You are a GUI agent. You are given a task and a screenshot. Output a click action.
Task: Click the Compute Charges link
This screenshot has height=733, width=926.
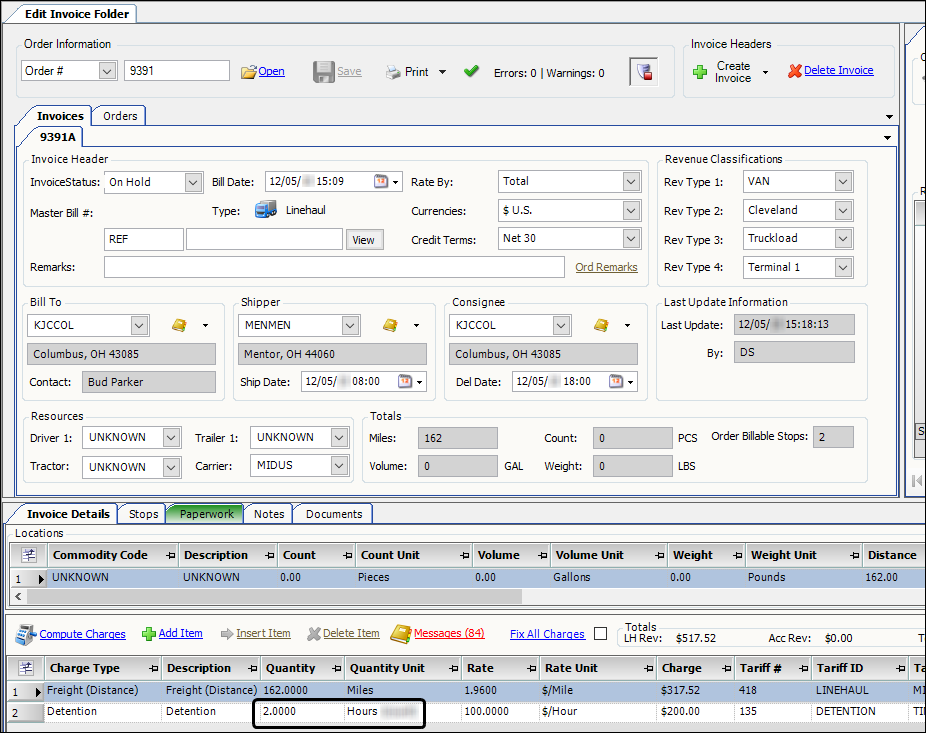pyautogui.click(x=82, y=634)
